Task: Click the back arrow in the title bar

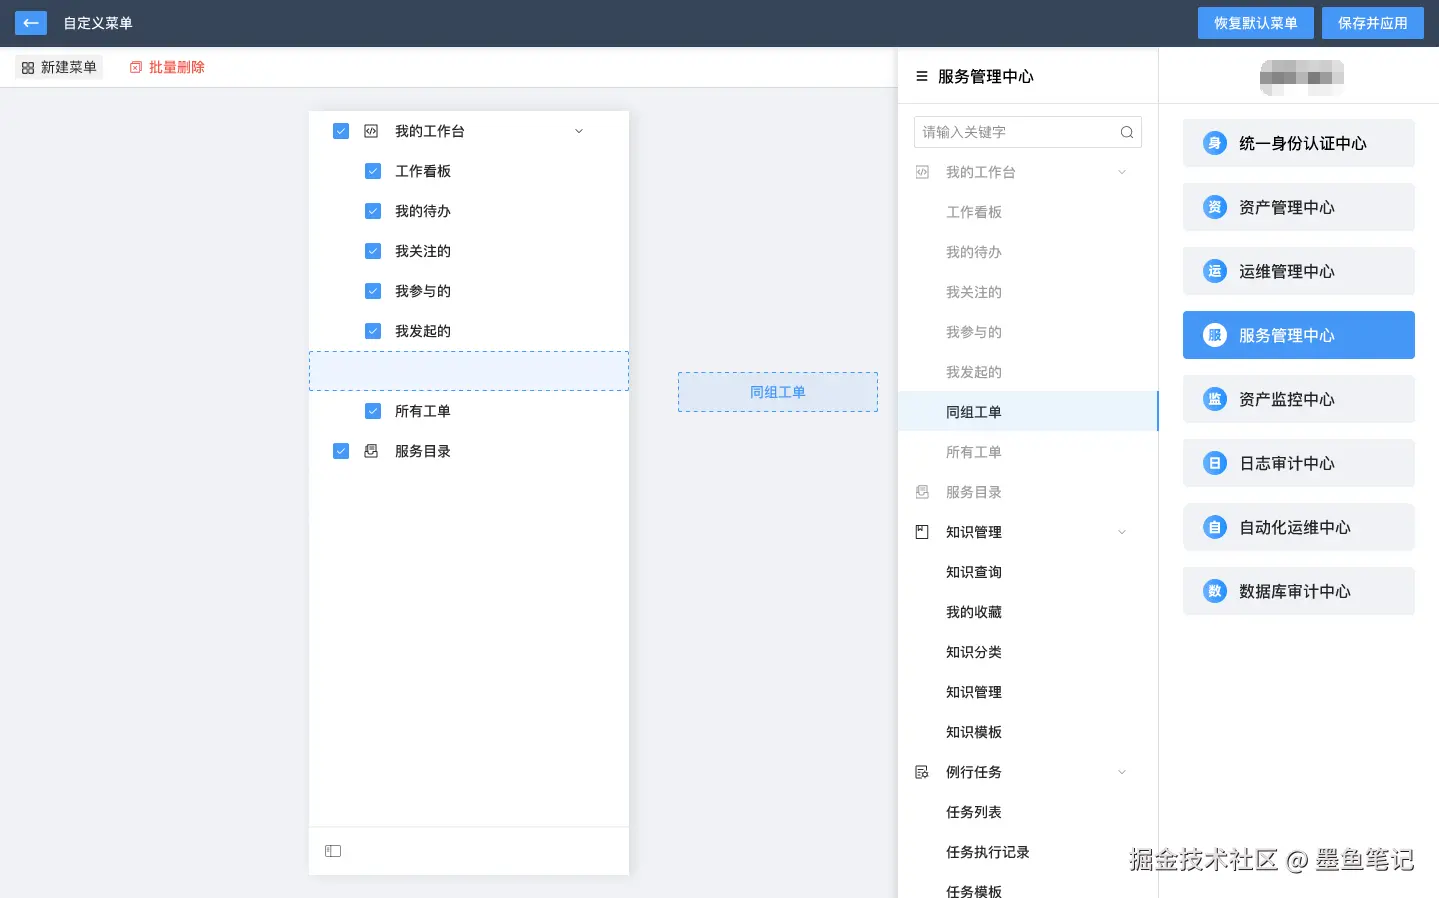Action: 30,22
